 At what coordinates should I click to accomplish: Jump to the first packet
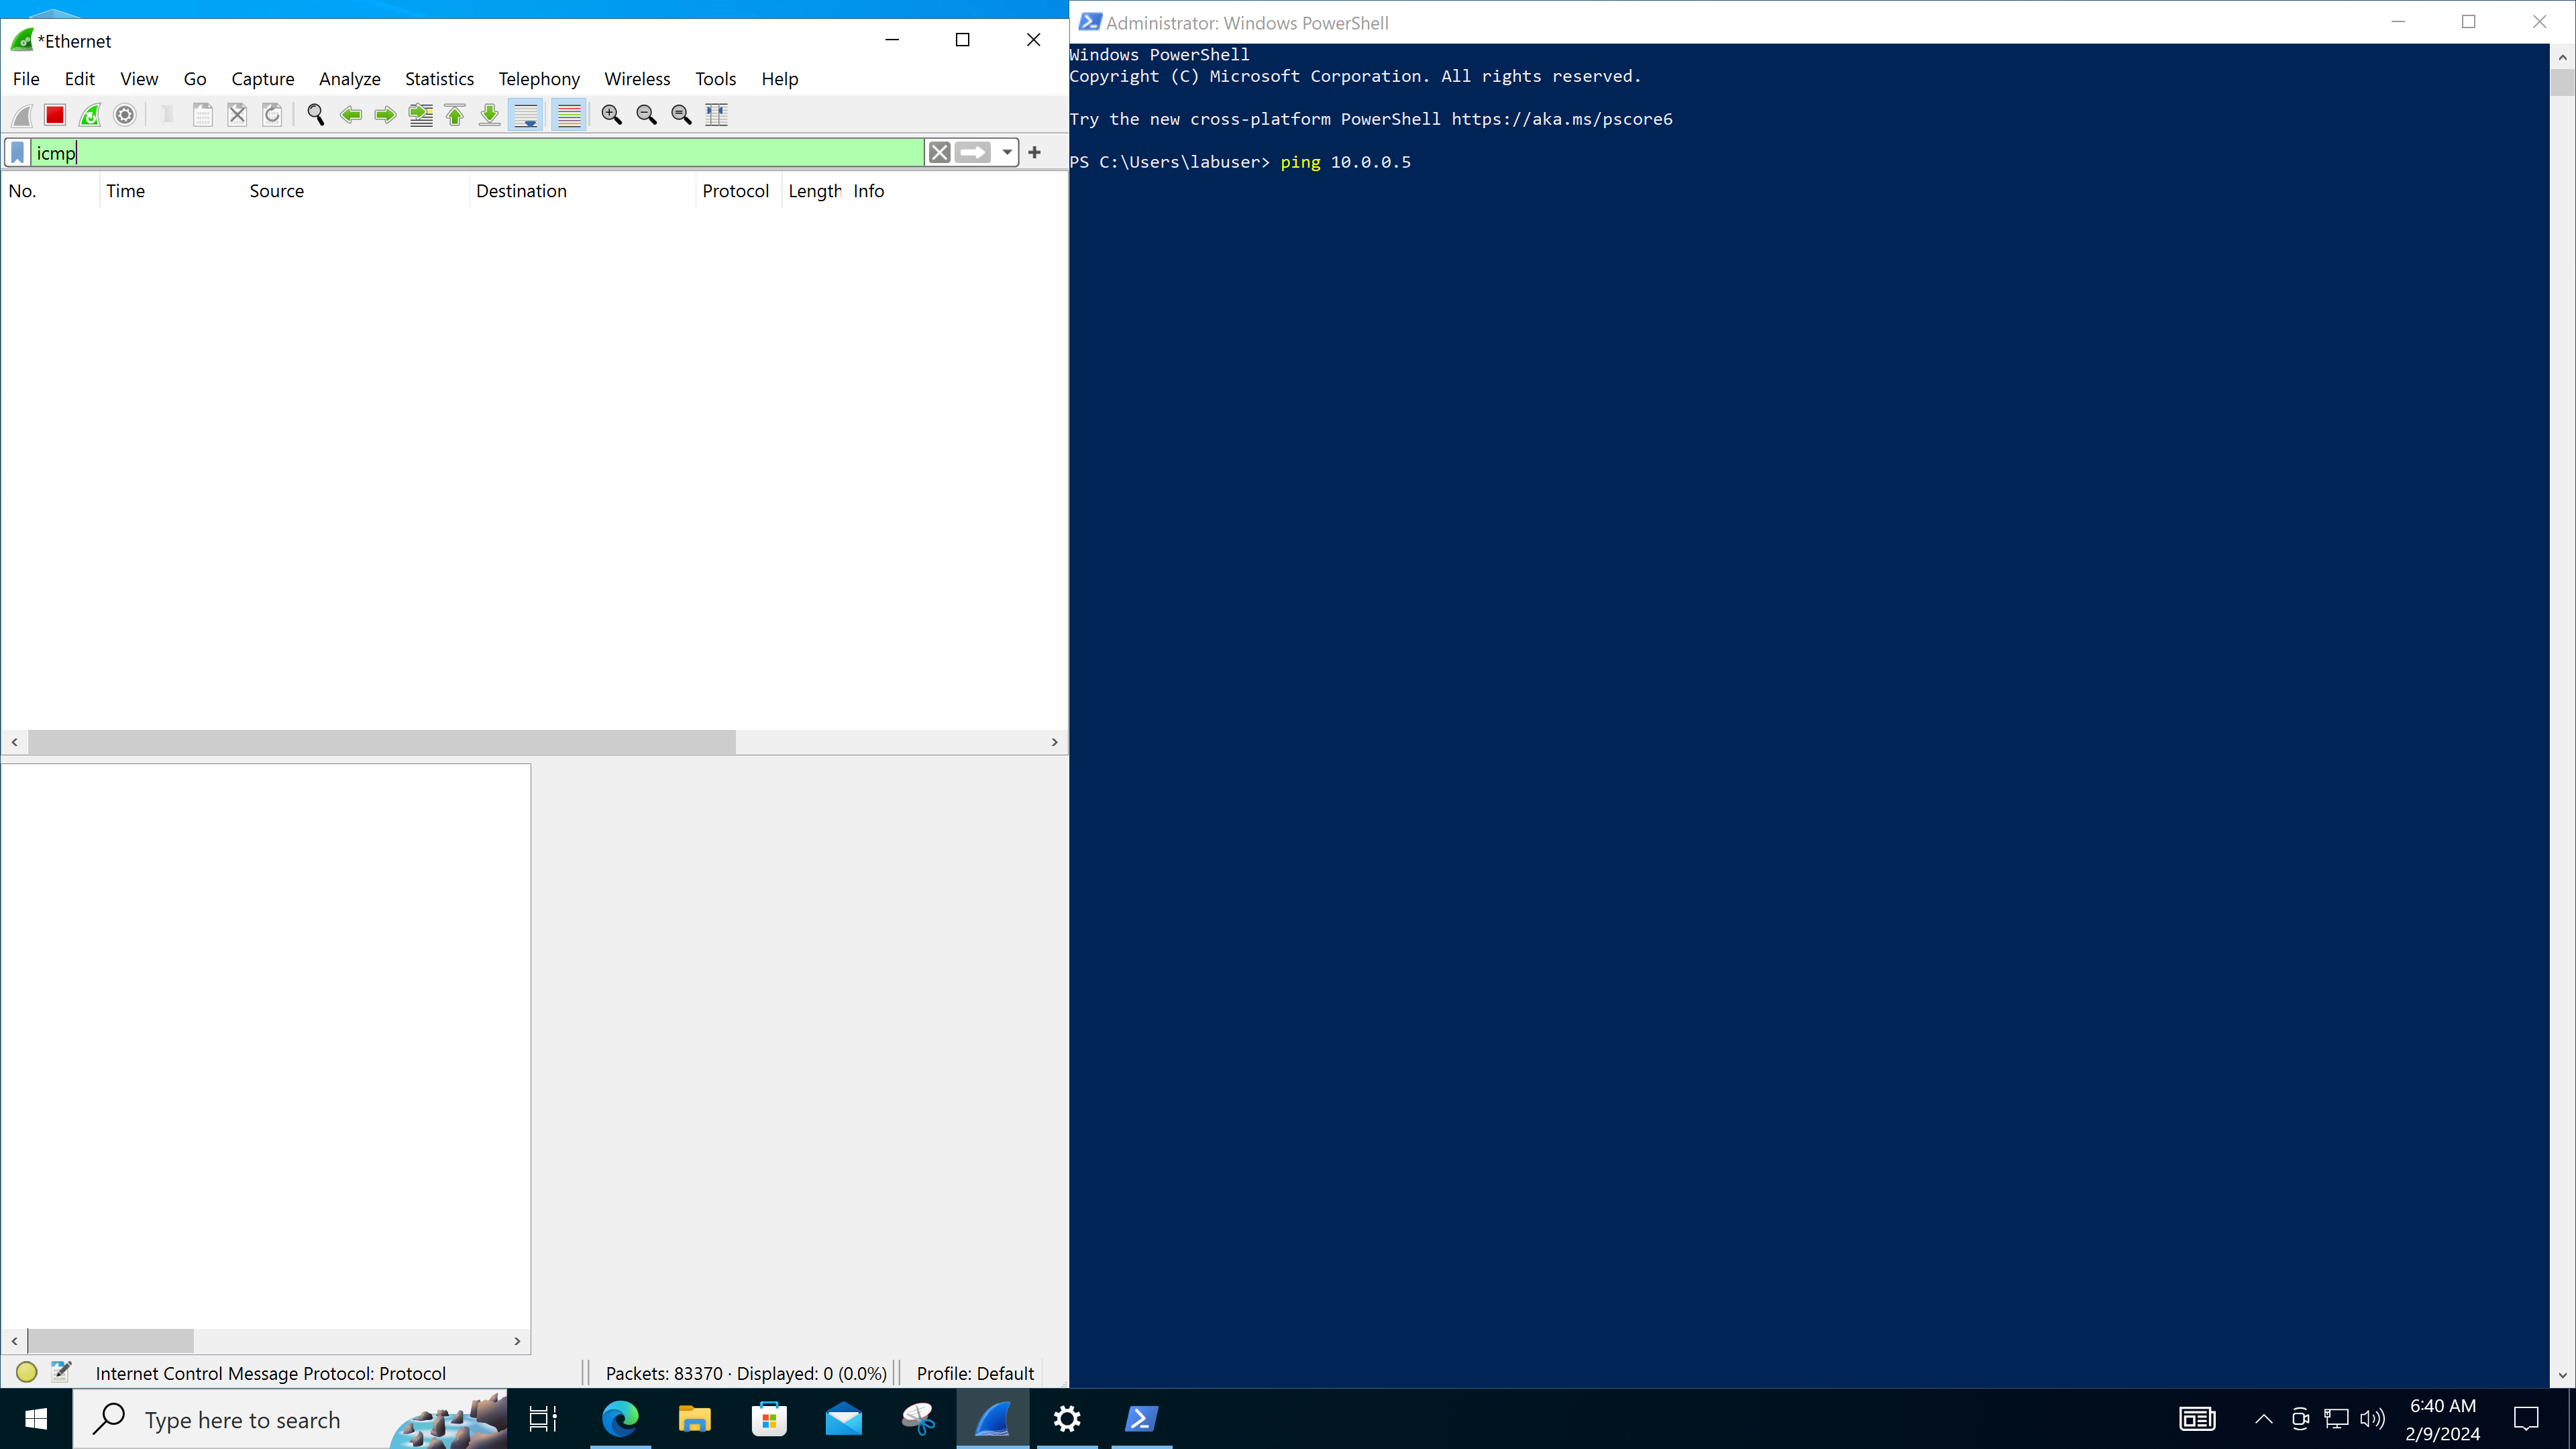(x=455, y=115)
